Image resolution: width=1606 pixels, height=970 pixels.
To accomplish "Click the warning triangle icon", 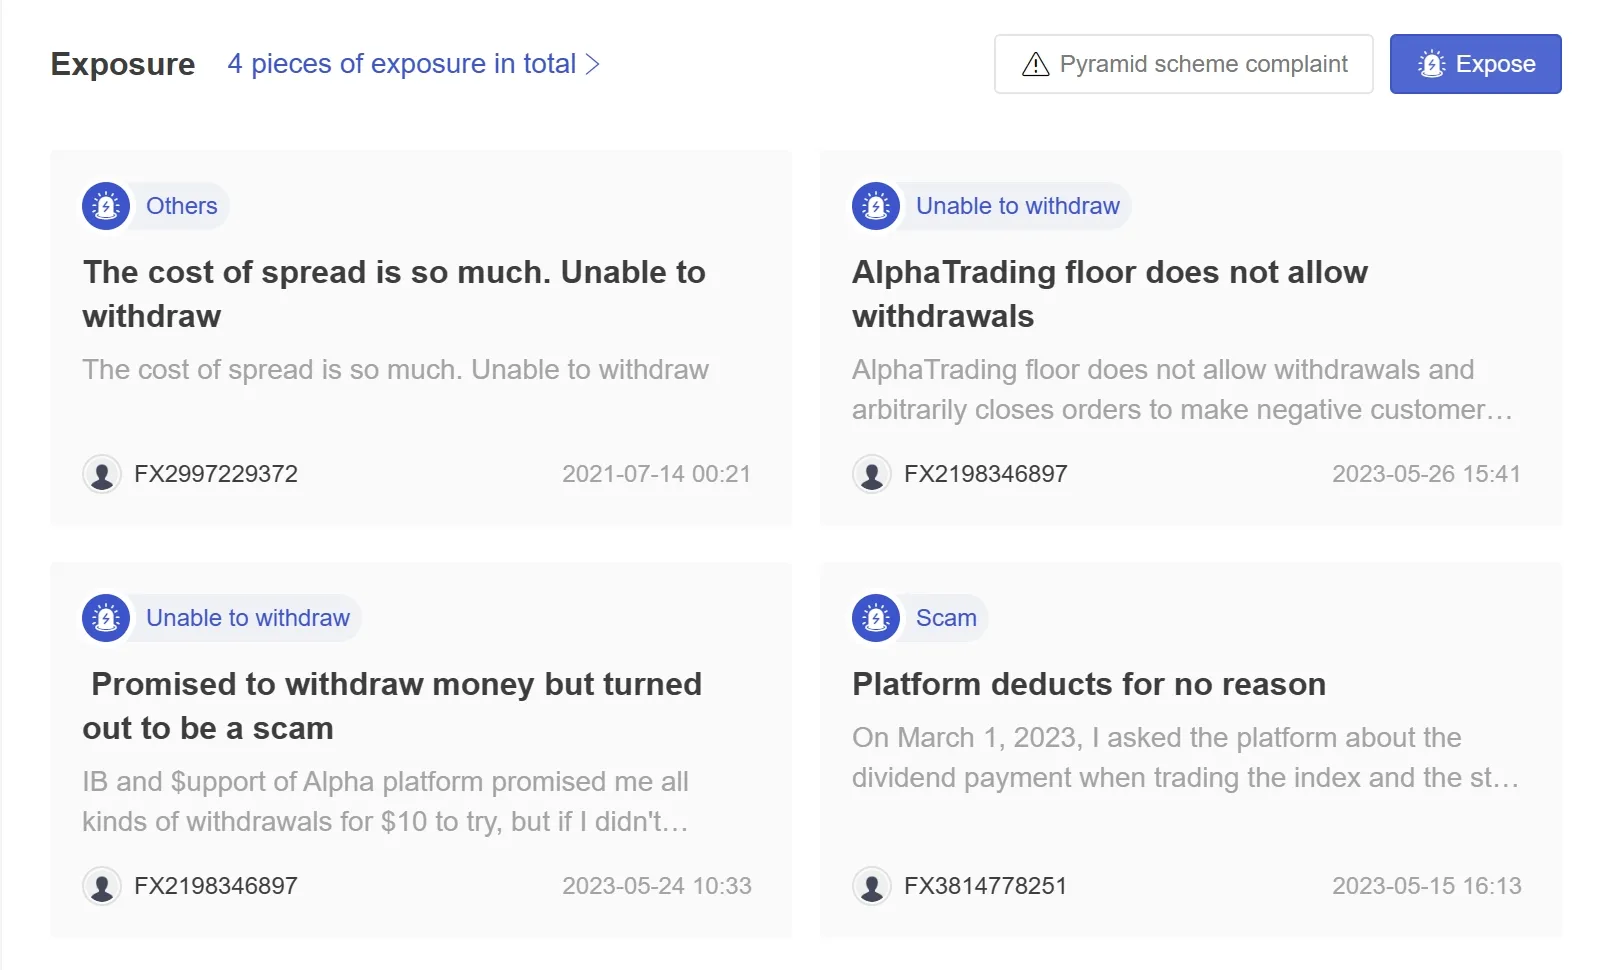I will (1036, 64).
